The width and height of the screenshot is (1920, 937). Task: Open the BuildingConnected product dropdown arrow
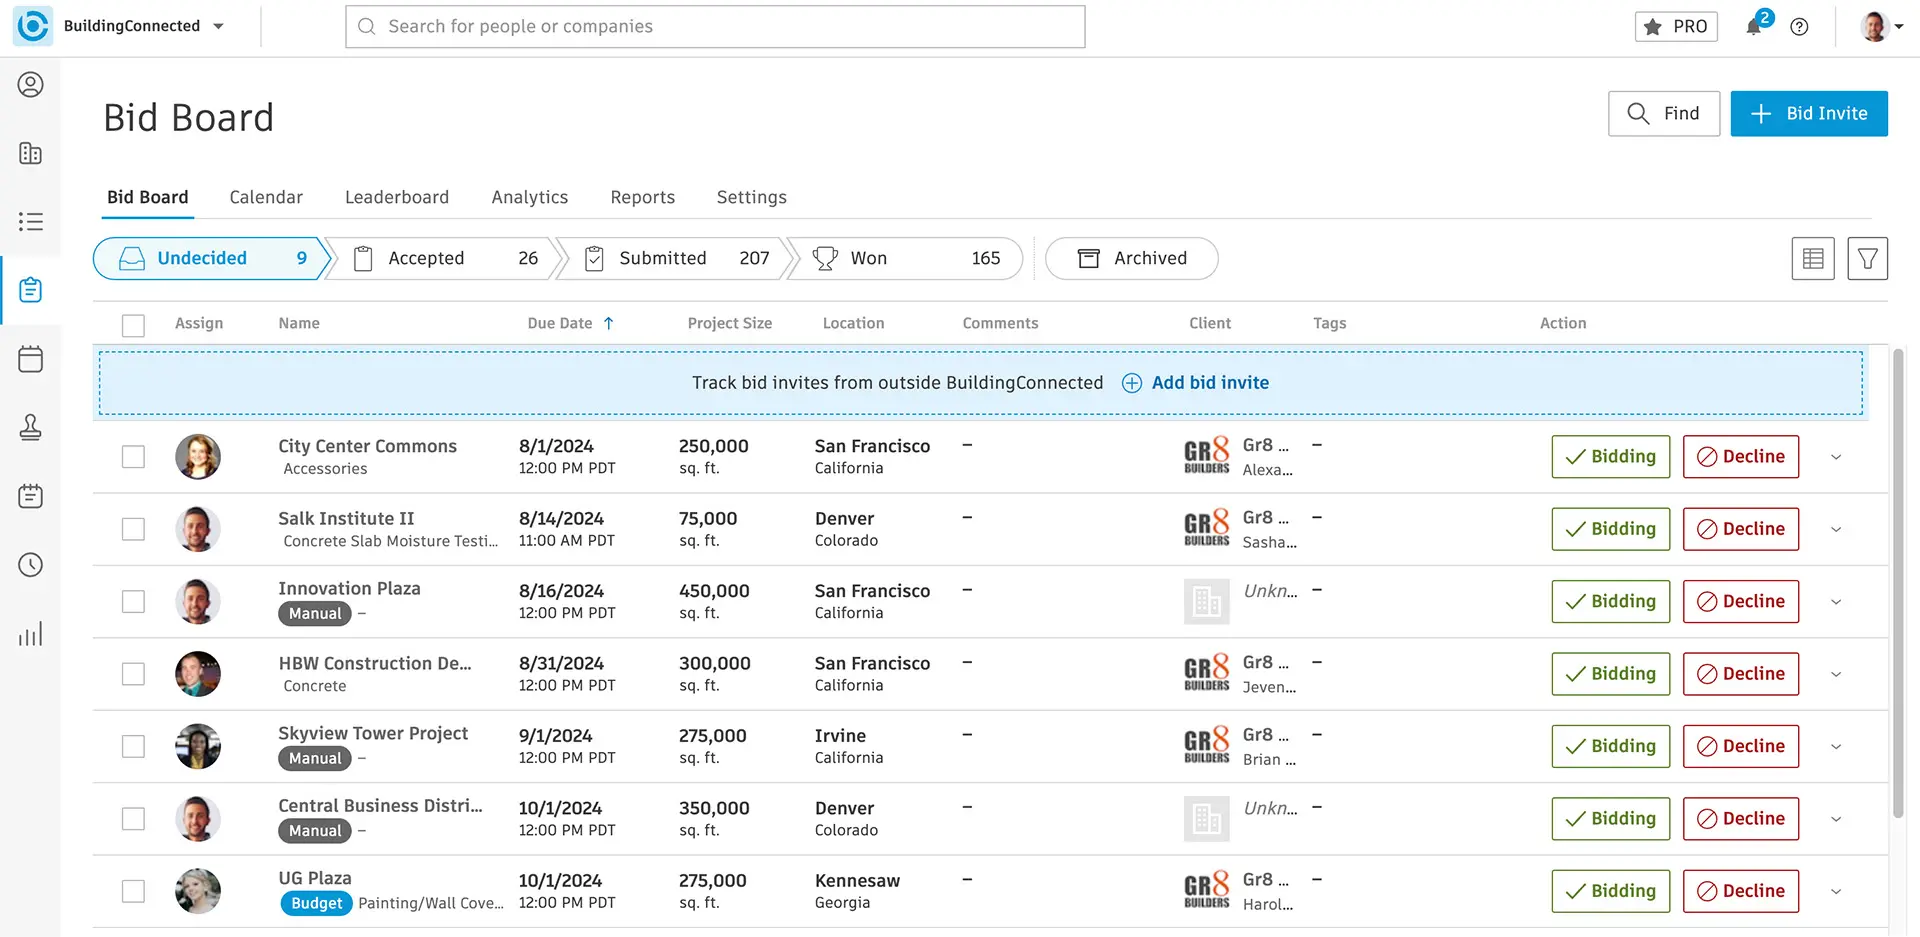coord(219,27)
